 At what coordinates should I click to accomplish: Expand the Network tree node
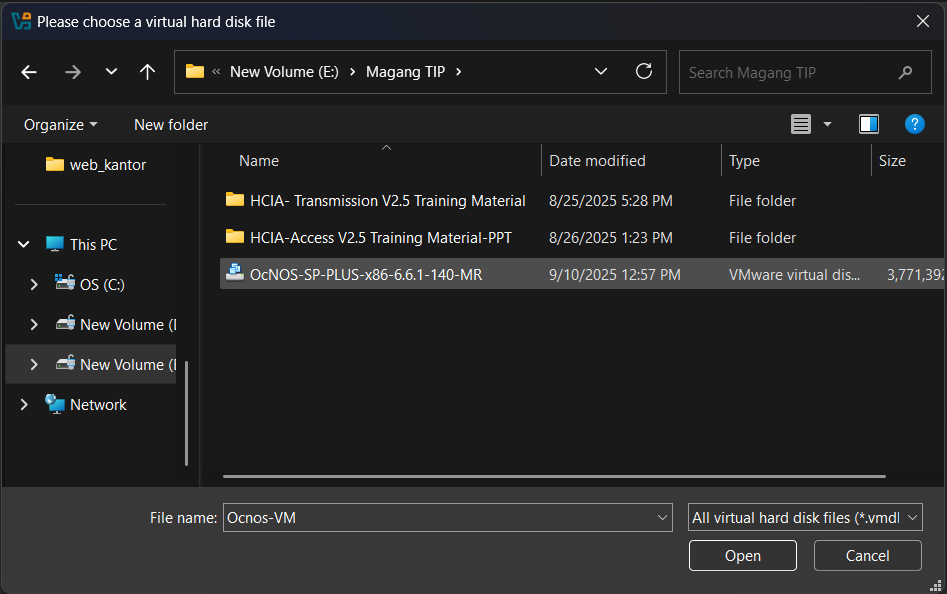(24, 405)
